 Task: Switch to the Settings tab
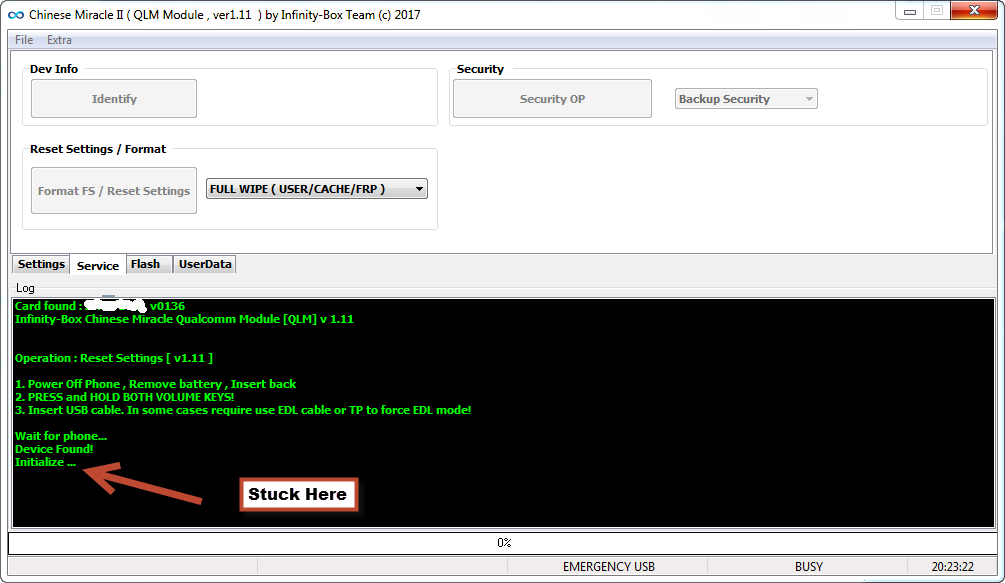point(41,264)
